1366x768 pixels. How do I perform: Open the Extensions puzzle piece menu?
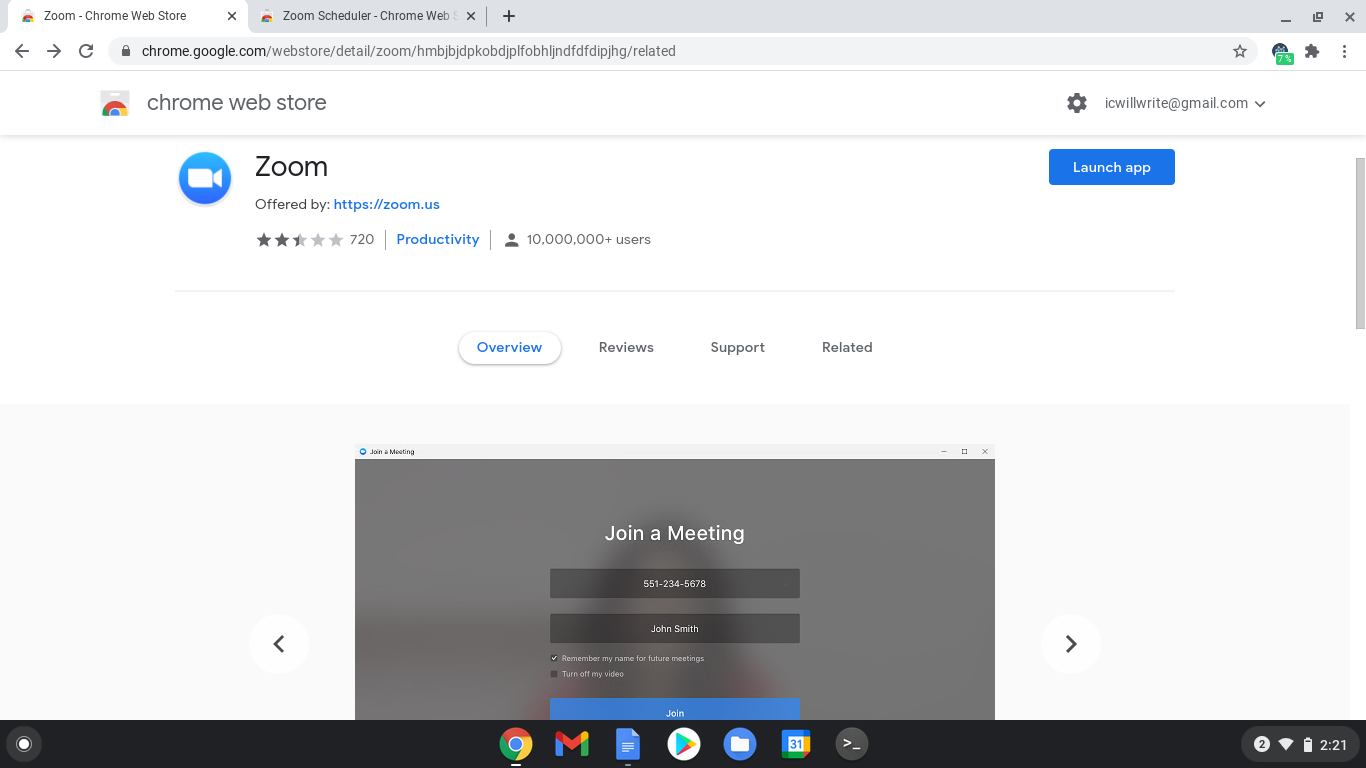point(1312,51)
